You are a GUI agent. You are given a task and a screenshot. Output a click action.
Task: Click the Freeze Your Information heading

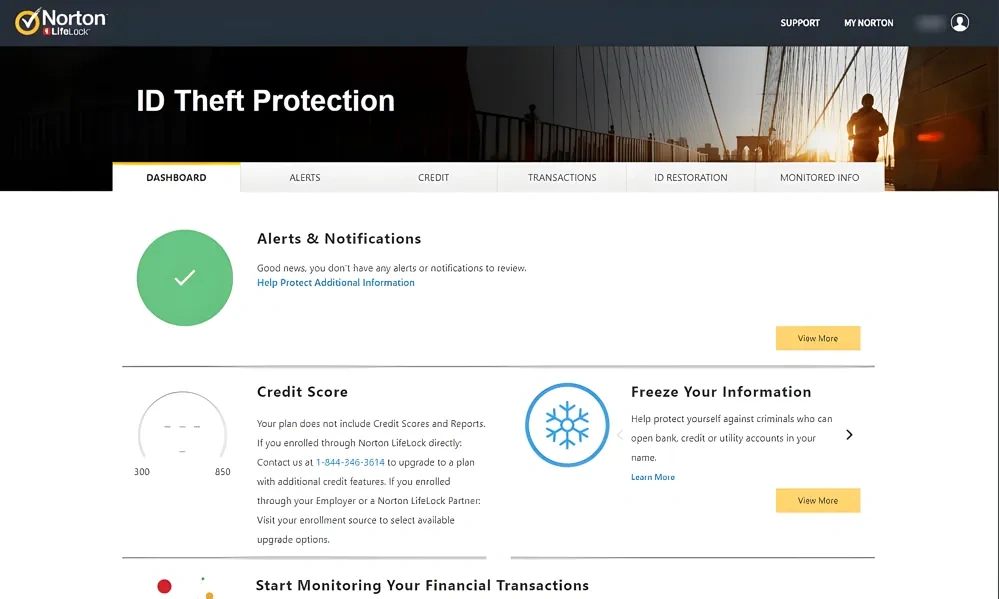(721, 392)
